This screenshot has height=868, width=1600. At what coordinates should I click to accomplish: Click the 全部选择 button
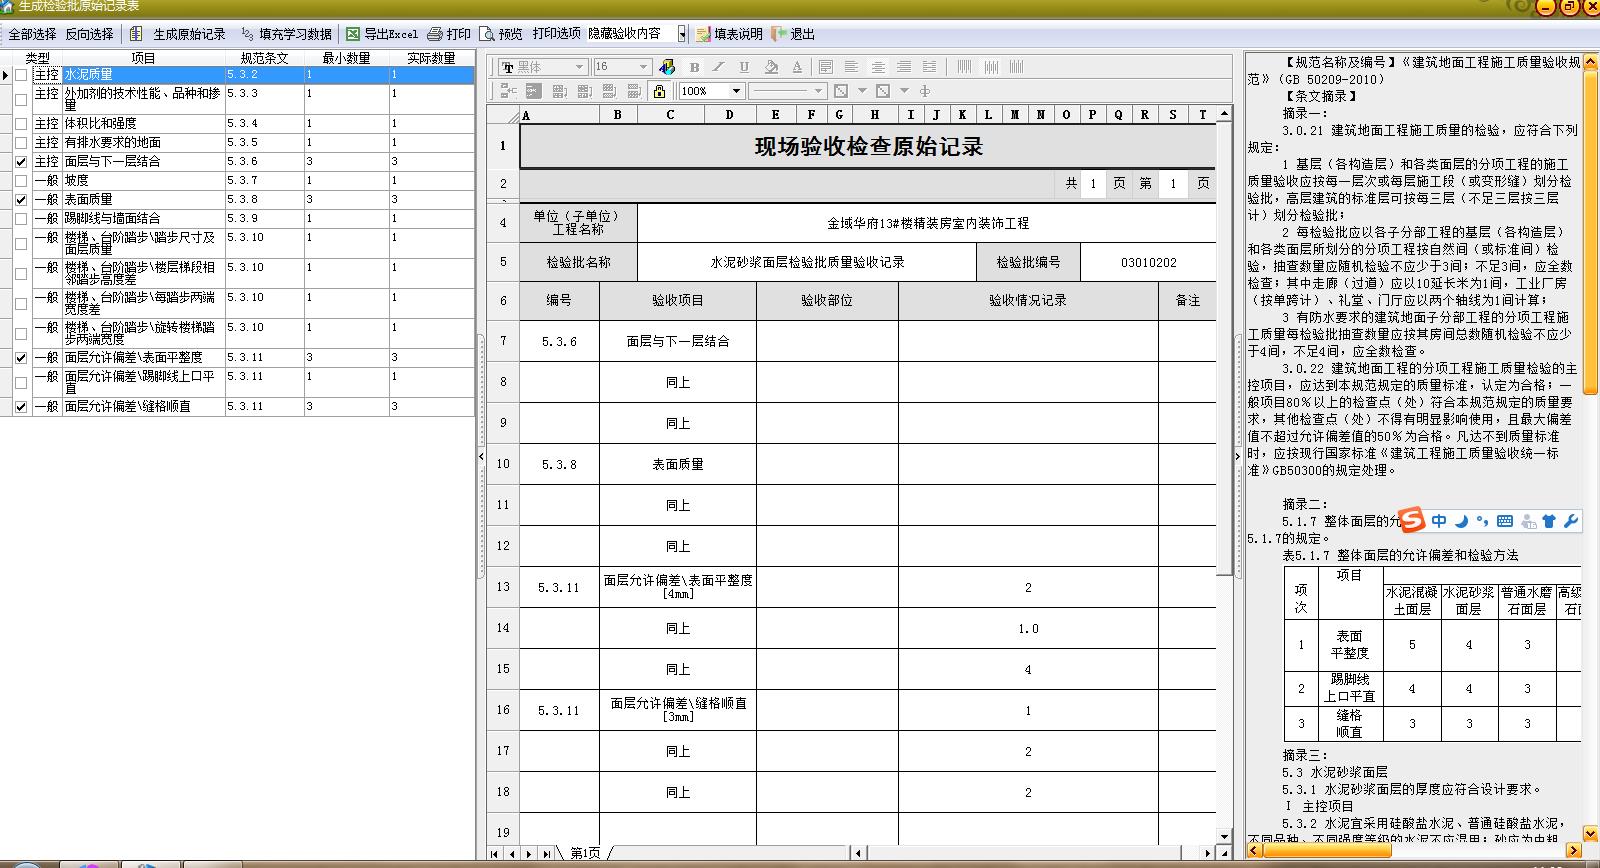click(32, 34)
